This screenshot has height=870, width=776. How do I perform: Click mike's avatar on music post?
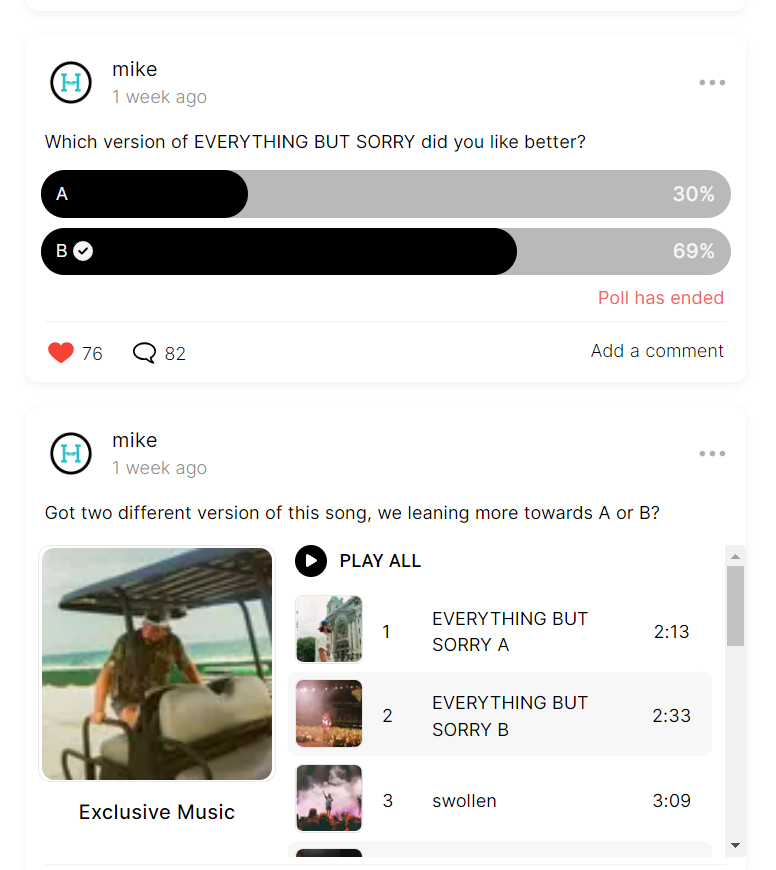coord(71,454)
